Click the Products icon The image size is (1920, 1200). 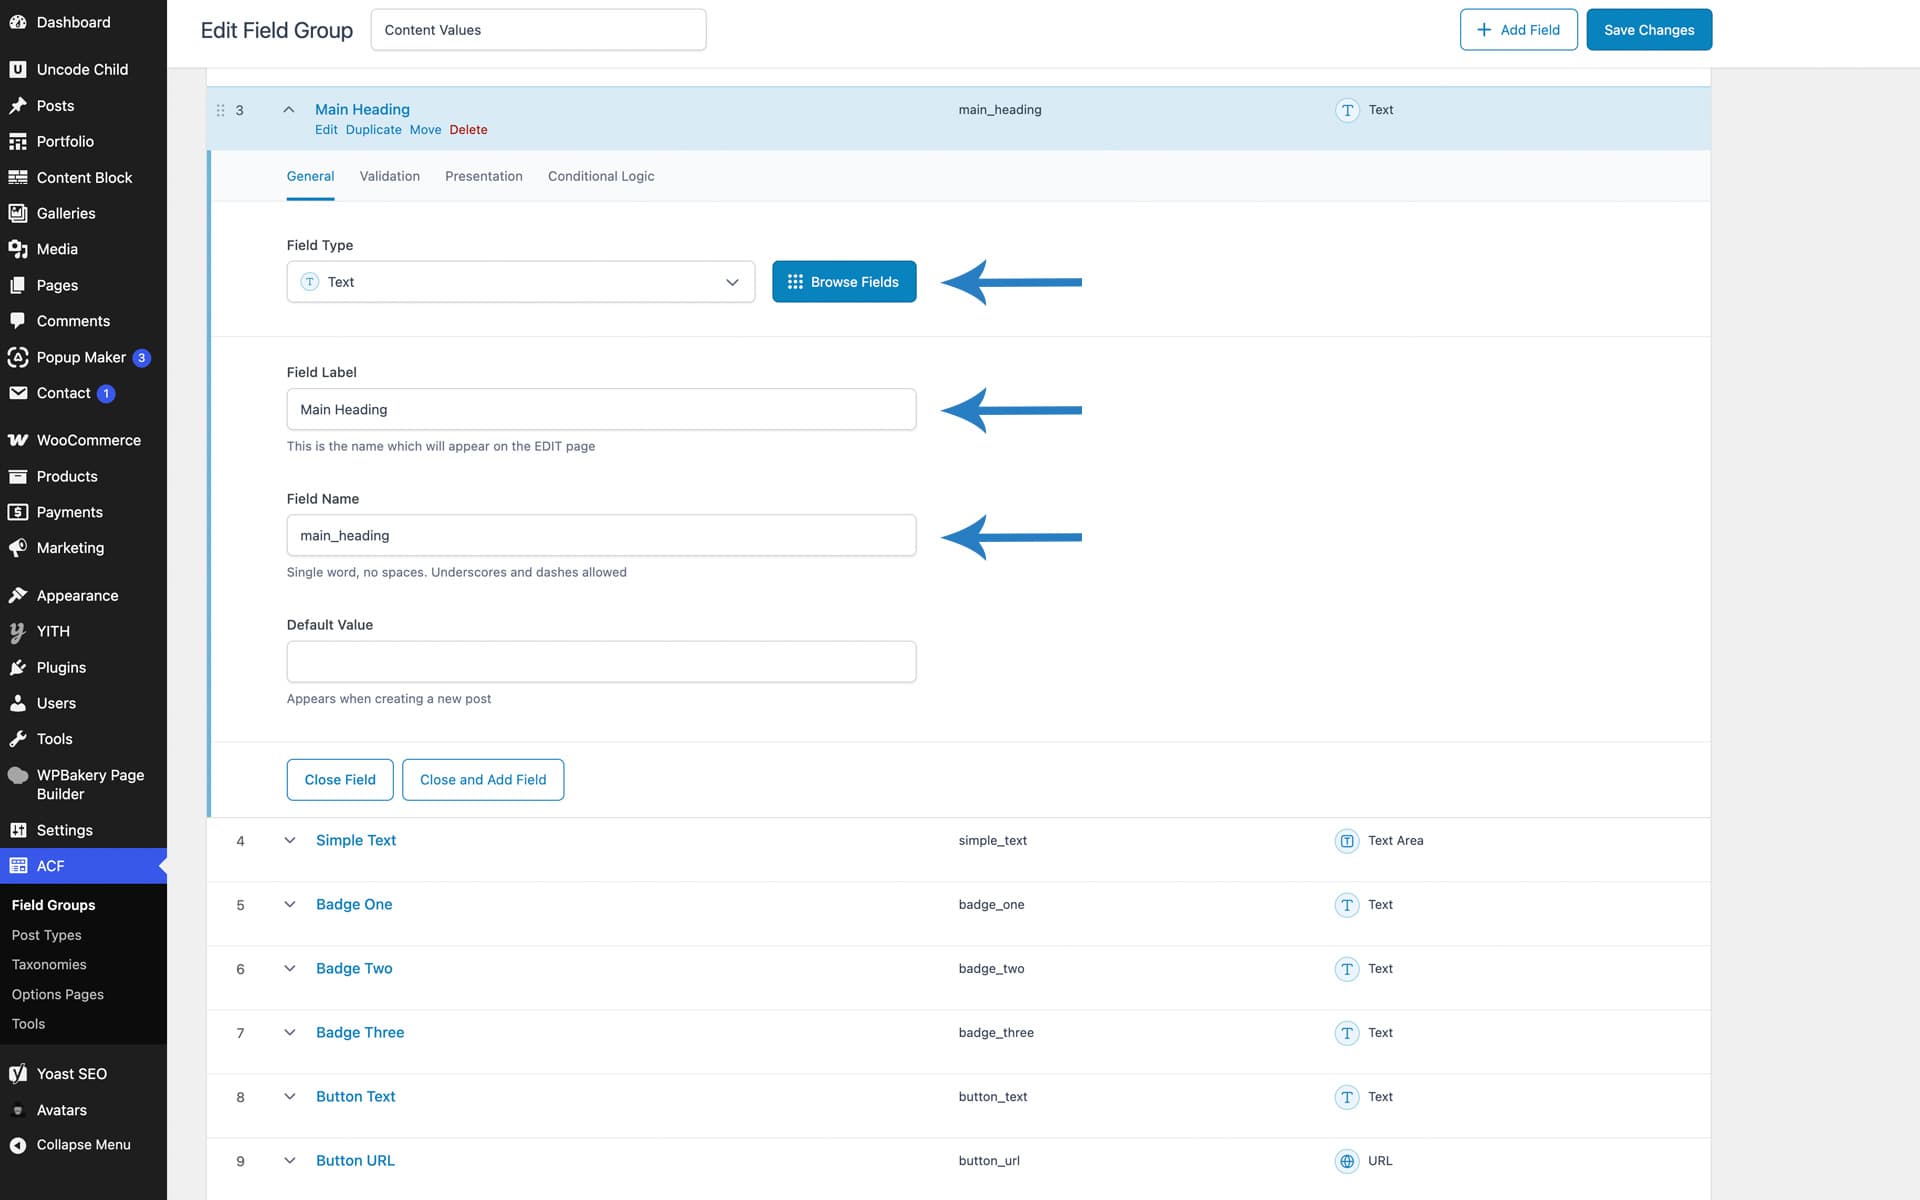18,476
